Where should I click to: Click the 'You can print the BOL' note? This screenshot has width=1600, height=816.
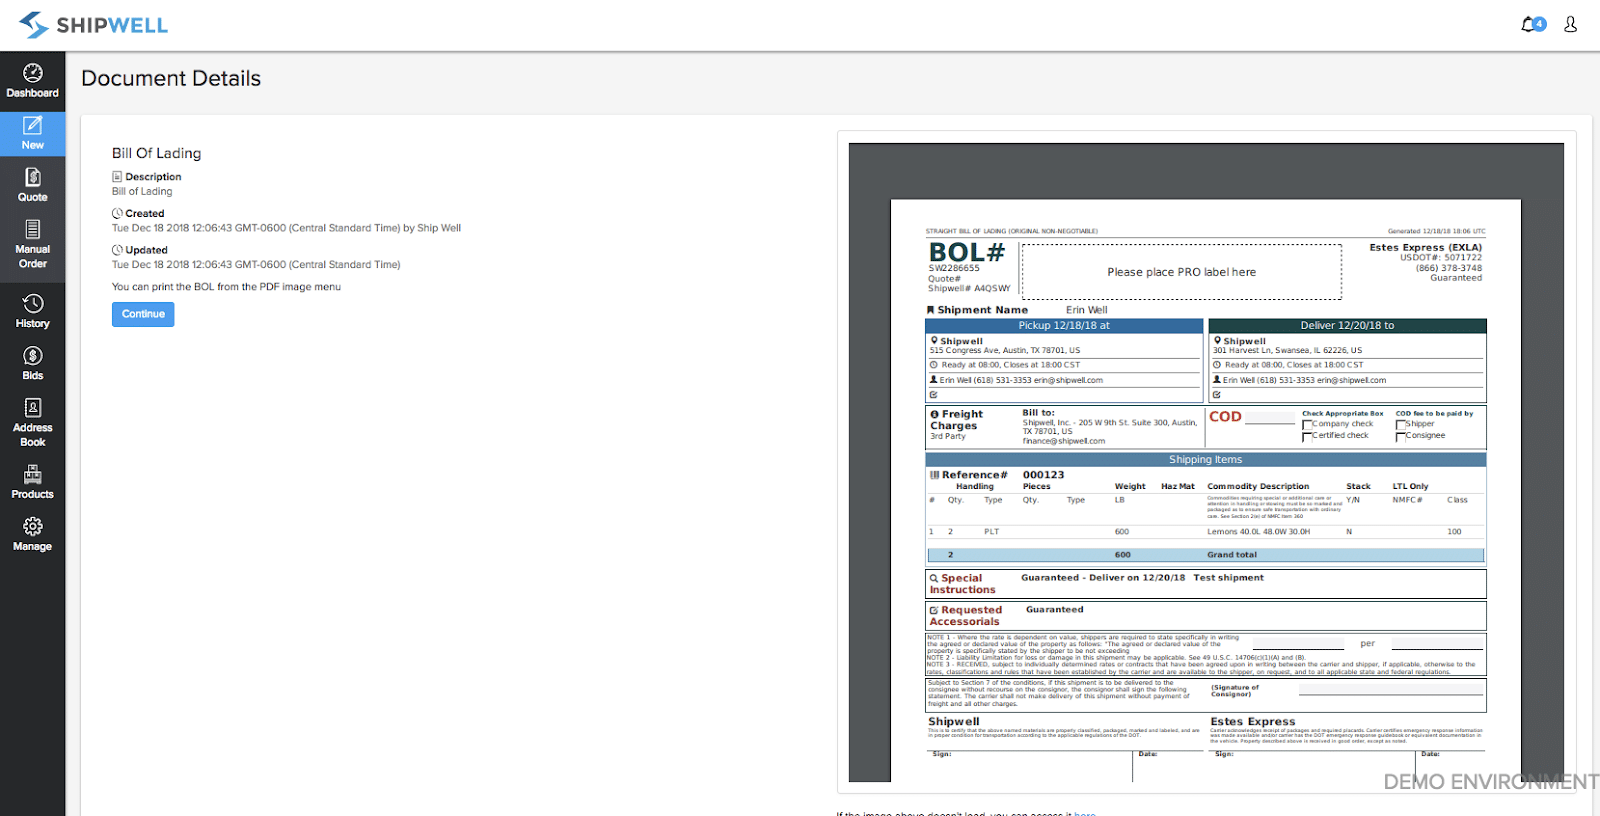click(226, 287)
